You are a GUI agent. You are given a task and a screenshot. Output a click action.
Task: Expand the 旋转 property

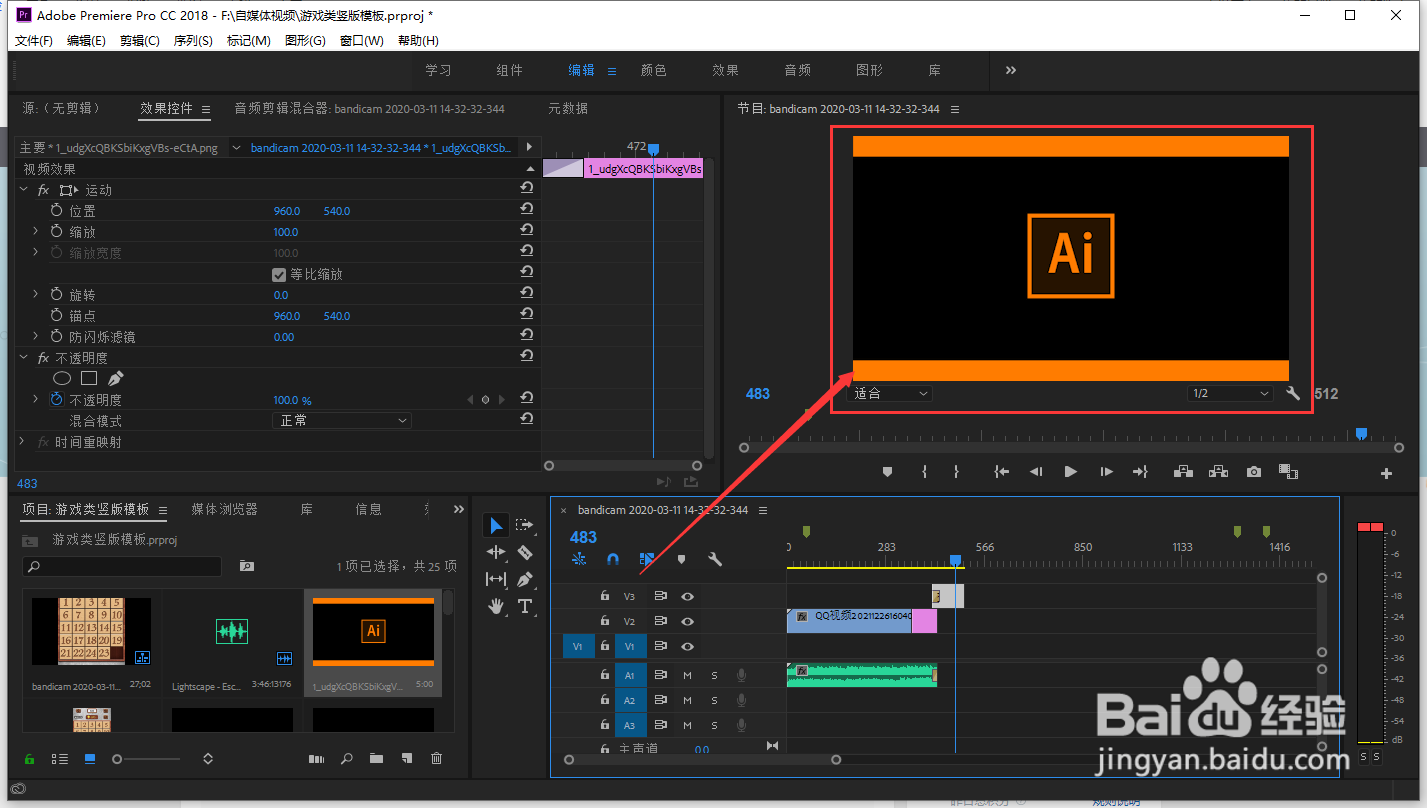[35, 294]
